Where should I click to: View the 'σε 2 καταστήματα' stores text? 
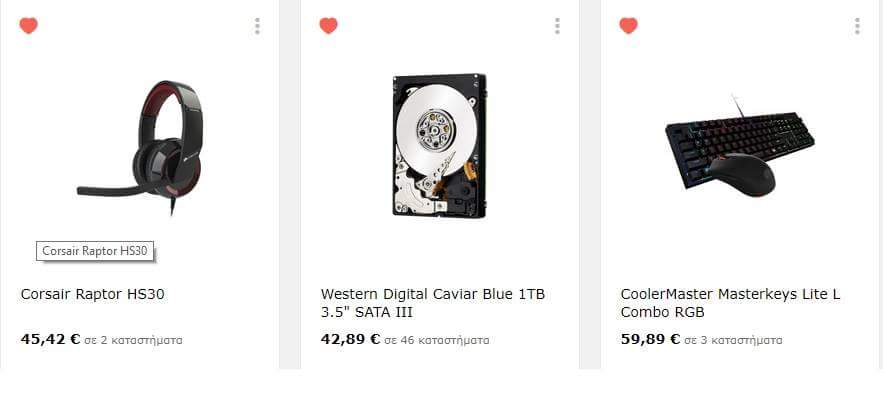pyautogui.click(x=133, y=341)
